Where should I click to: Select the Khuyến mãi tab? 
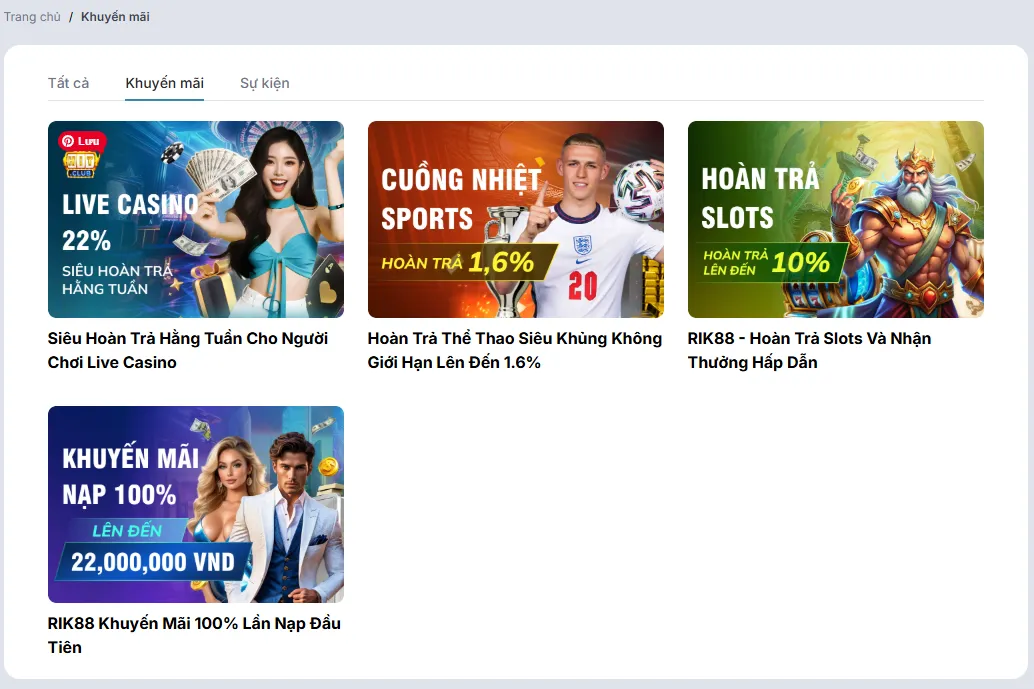pyautogui.click(x=164, y=83)
